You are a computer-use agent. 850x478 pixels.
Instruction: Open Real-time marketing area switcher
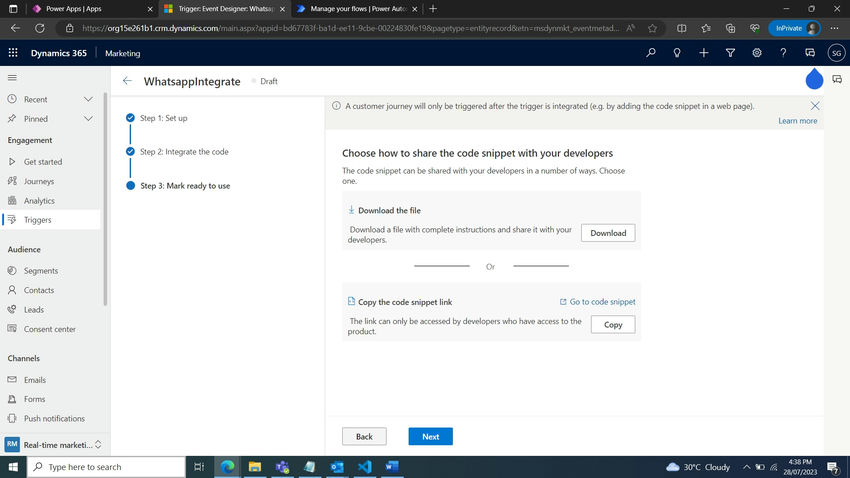(53, 444)
